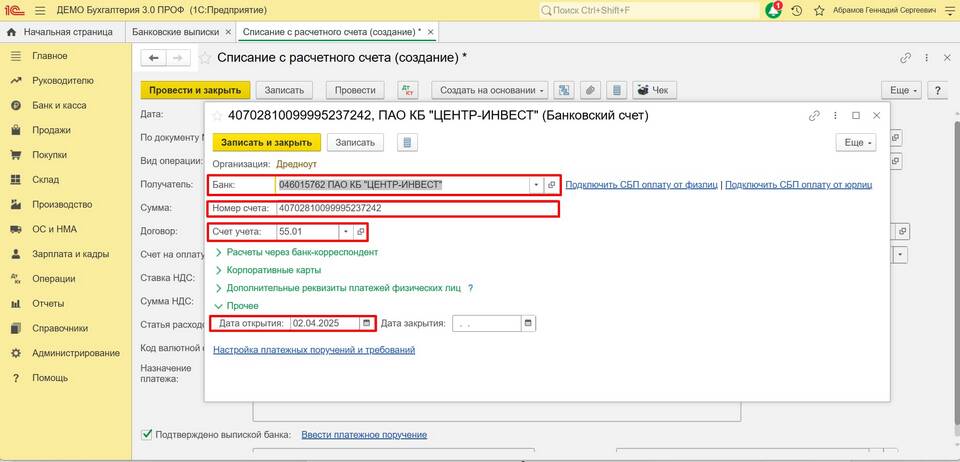
Task: Open Создать на основании dropdown
Action: tap(494, 90)
